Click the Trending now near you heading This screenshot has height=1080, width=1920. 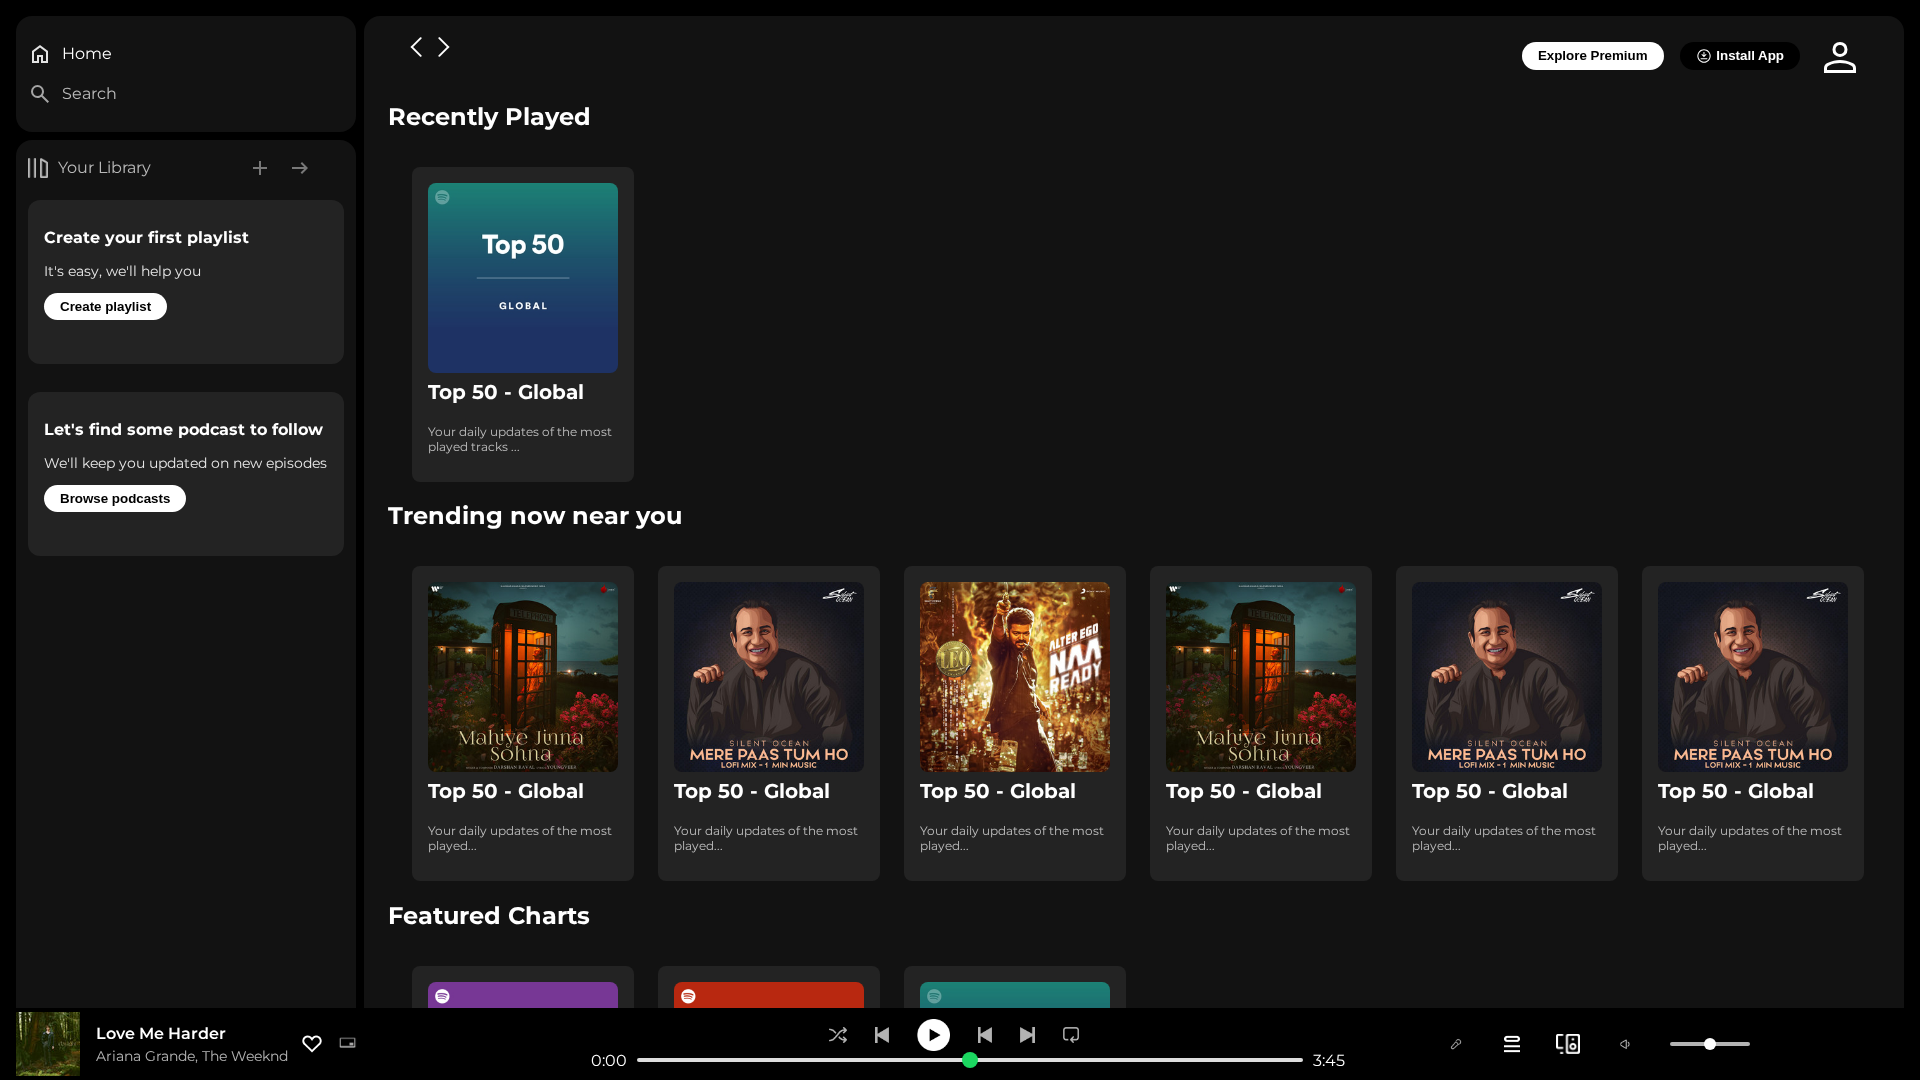[x=535, y=516]
